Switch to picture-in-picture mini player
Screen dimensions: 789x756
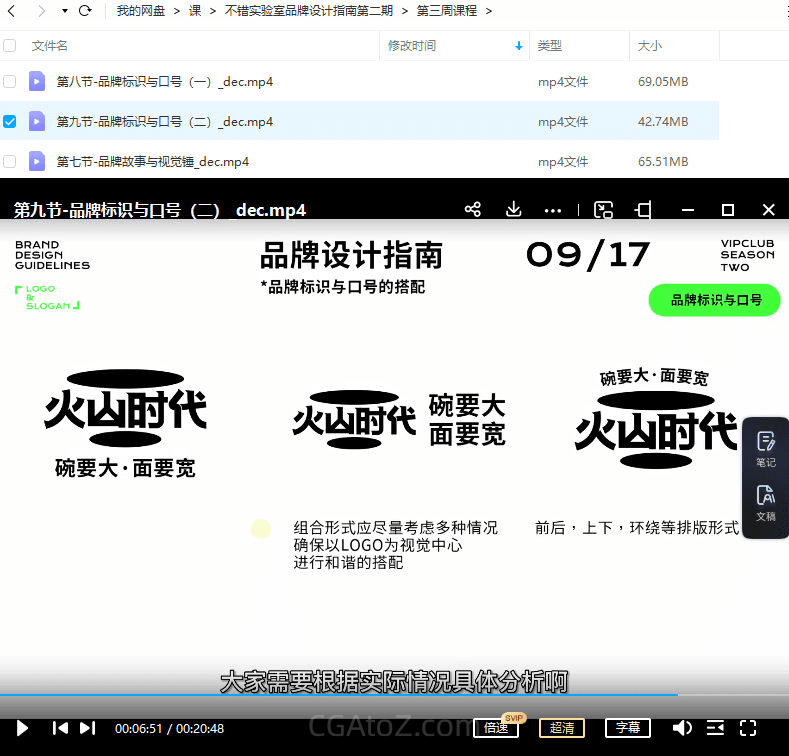pyautogui.click(x=603, y=210)
